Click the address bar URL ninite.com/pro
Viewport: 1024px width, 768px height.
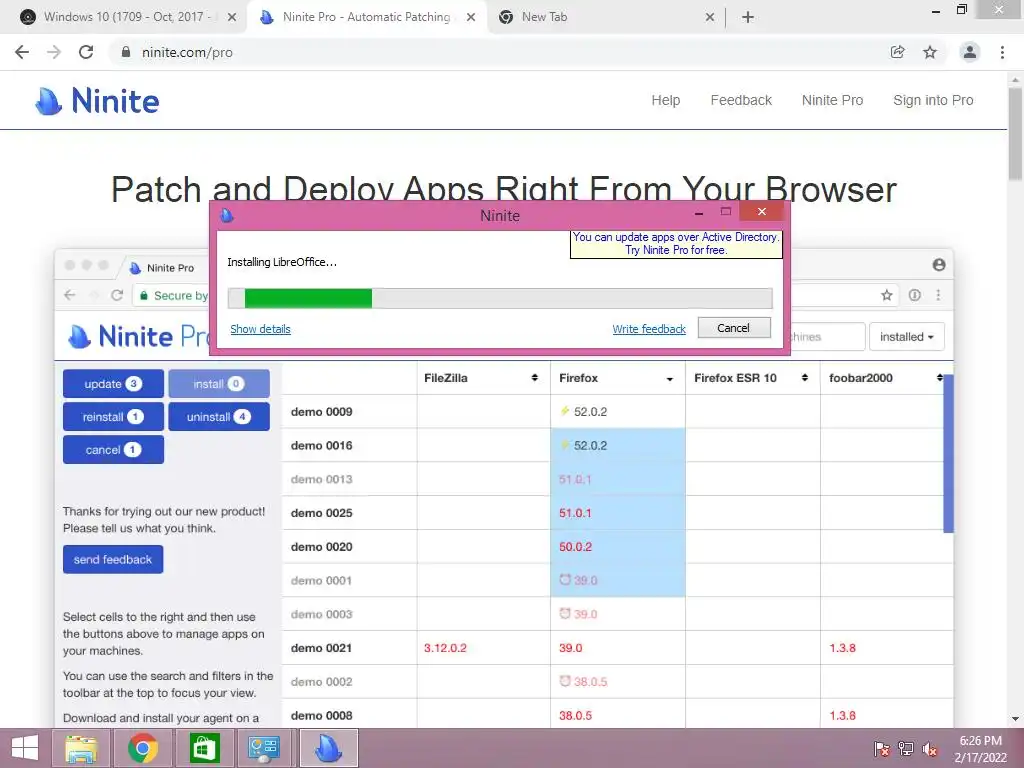click(187, 52)
